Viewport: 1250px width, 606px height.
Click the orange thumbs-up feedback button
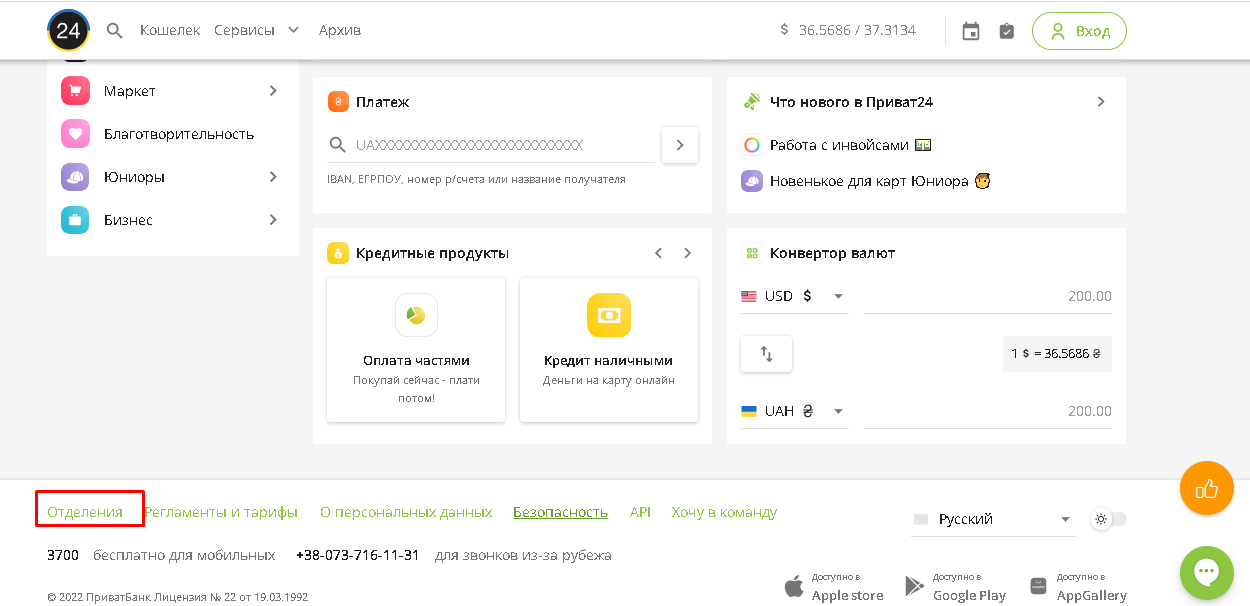point(1206,489)
